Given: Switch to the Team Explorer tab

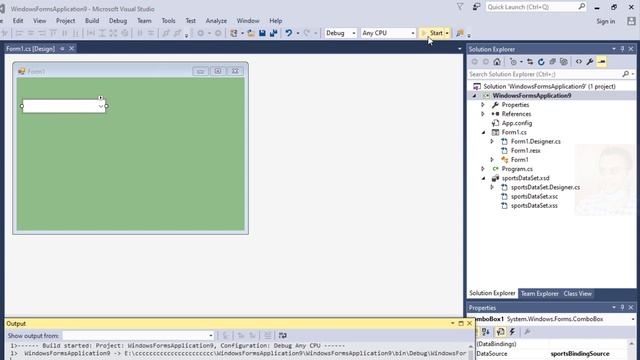Looking at the screenshot, I should (539, 293).
